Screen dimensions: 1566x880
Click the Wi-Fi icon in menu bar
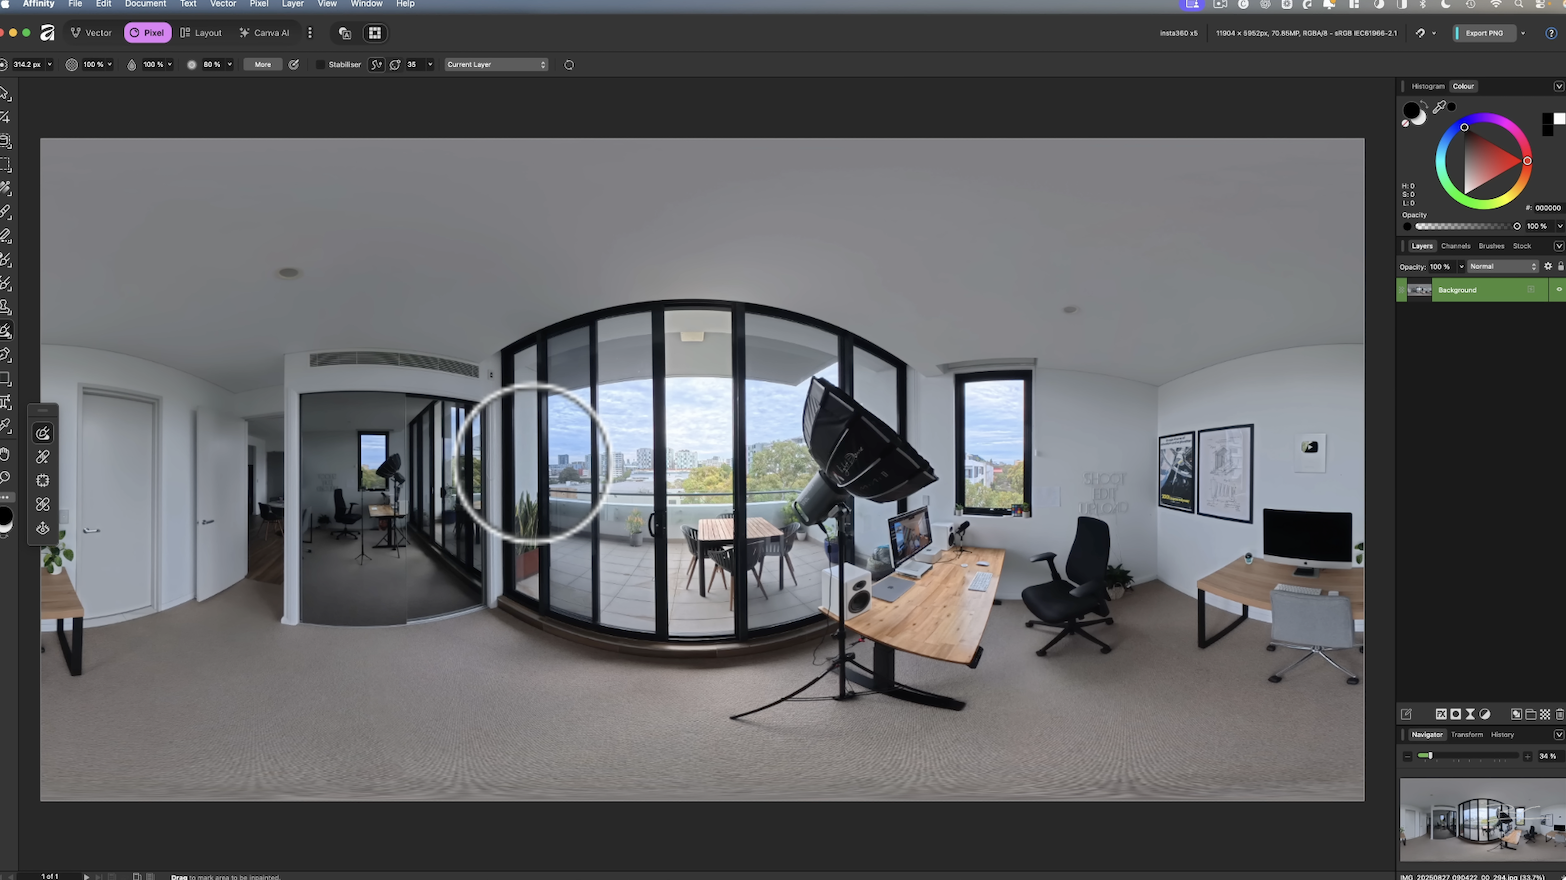1496,5
